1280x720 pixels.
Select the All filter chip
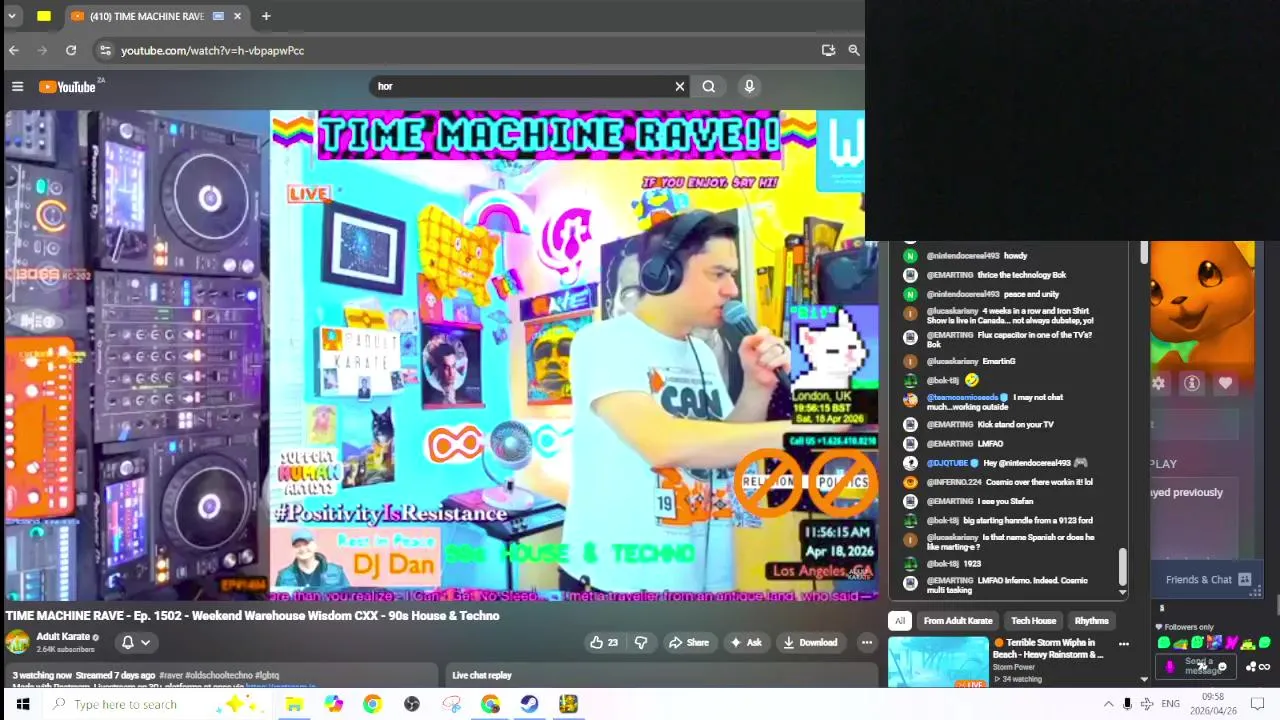900,620
